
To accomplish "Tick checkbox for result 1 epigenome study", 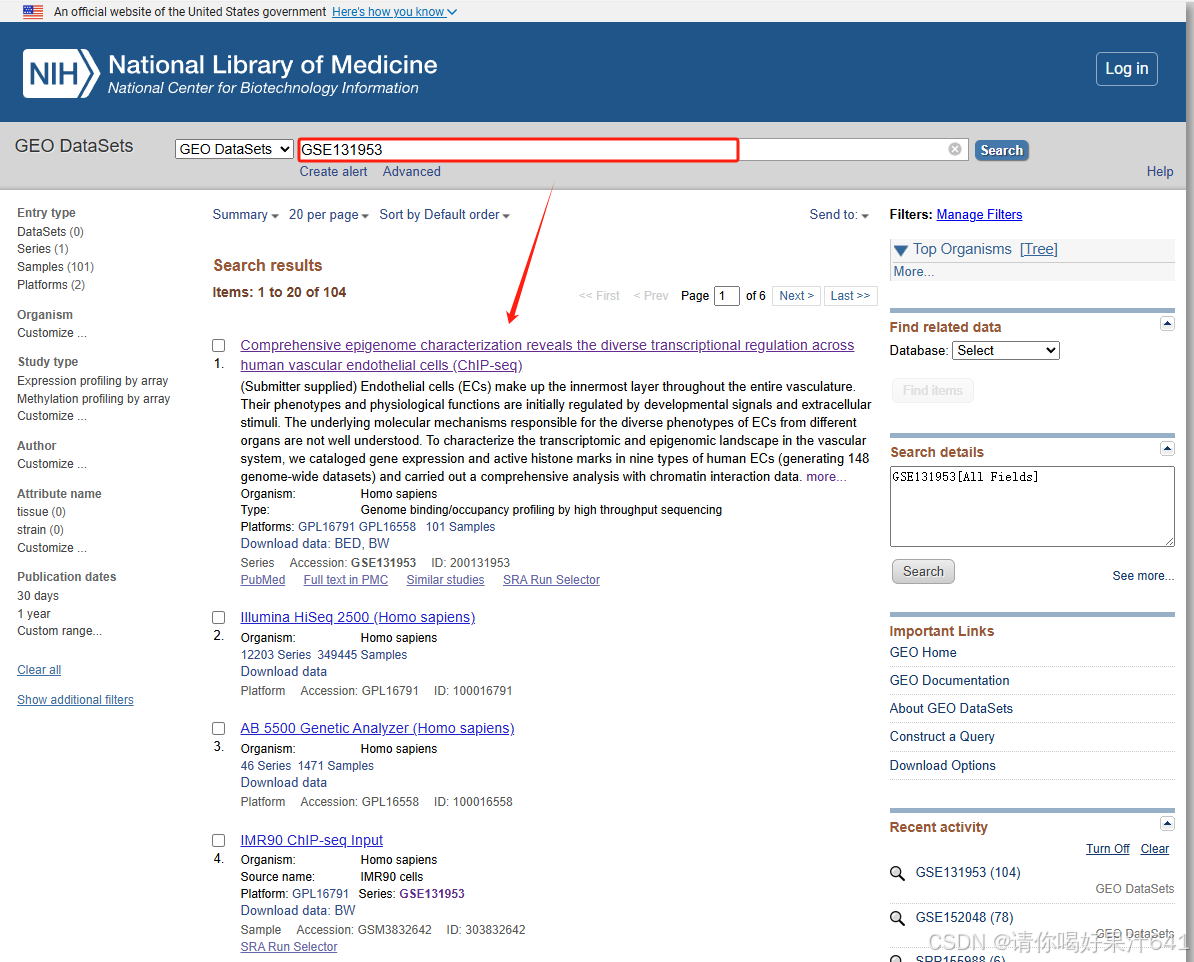I will pos(219,346).
